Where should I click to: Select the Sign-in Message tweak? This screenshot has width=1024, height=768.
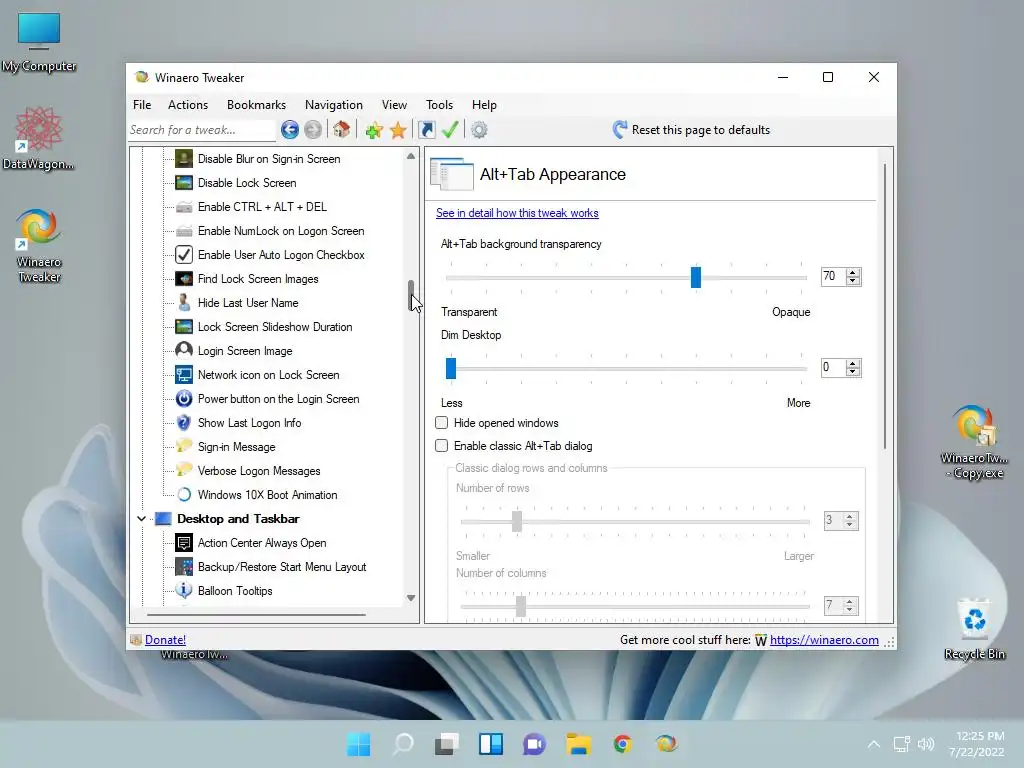pos(236,447)
